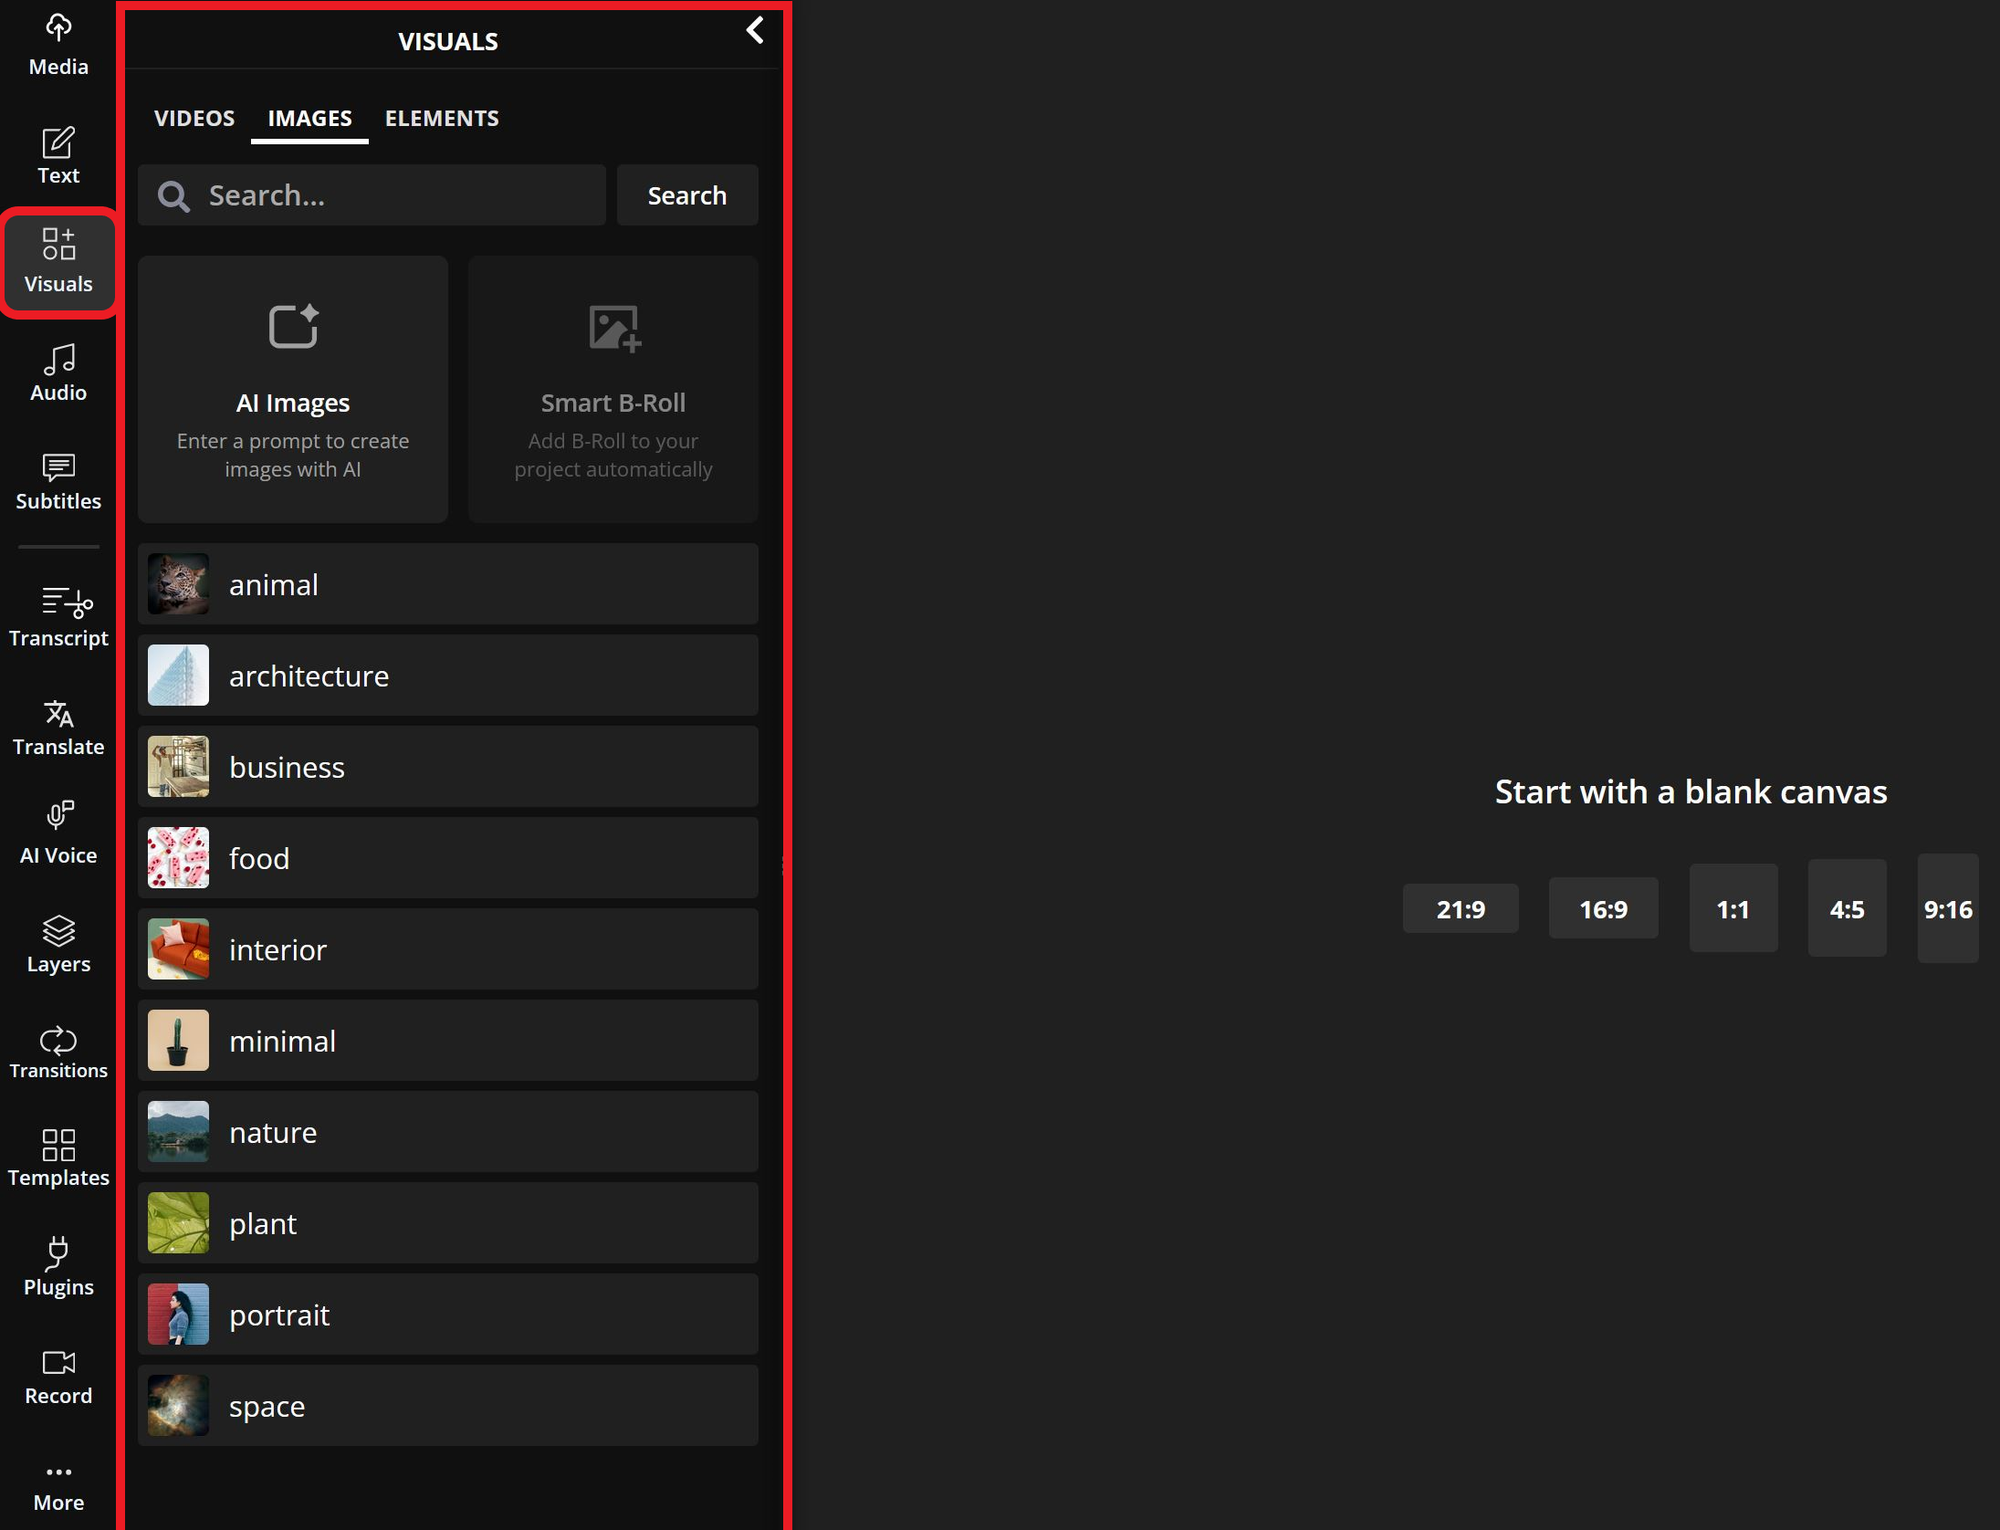Viewport: 2000px width, 1530px height.
Task: Collapse the Visuals panel with the chevron
Action: tap(755, 31)
